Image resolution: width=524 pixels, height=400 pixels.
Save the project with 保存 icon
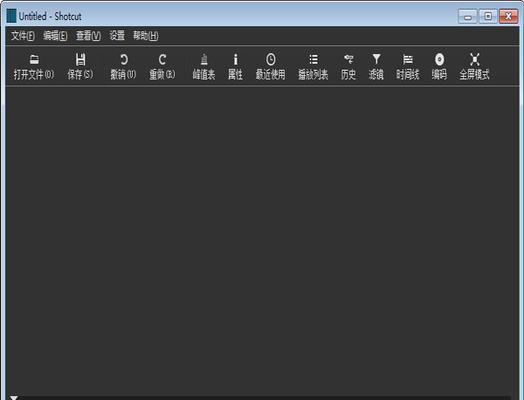(80, 66)
